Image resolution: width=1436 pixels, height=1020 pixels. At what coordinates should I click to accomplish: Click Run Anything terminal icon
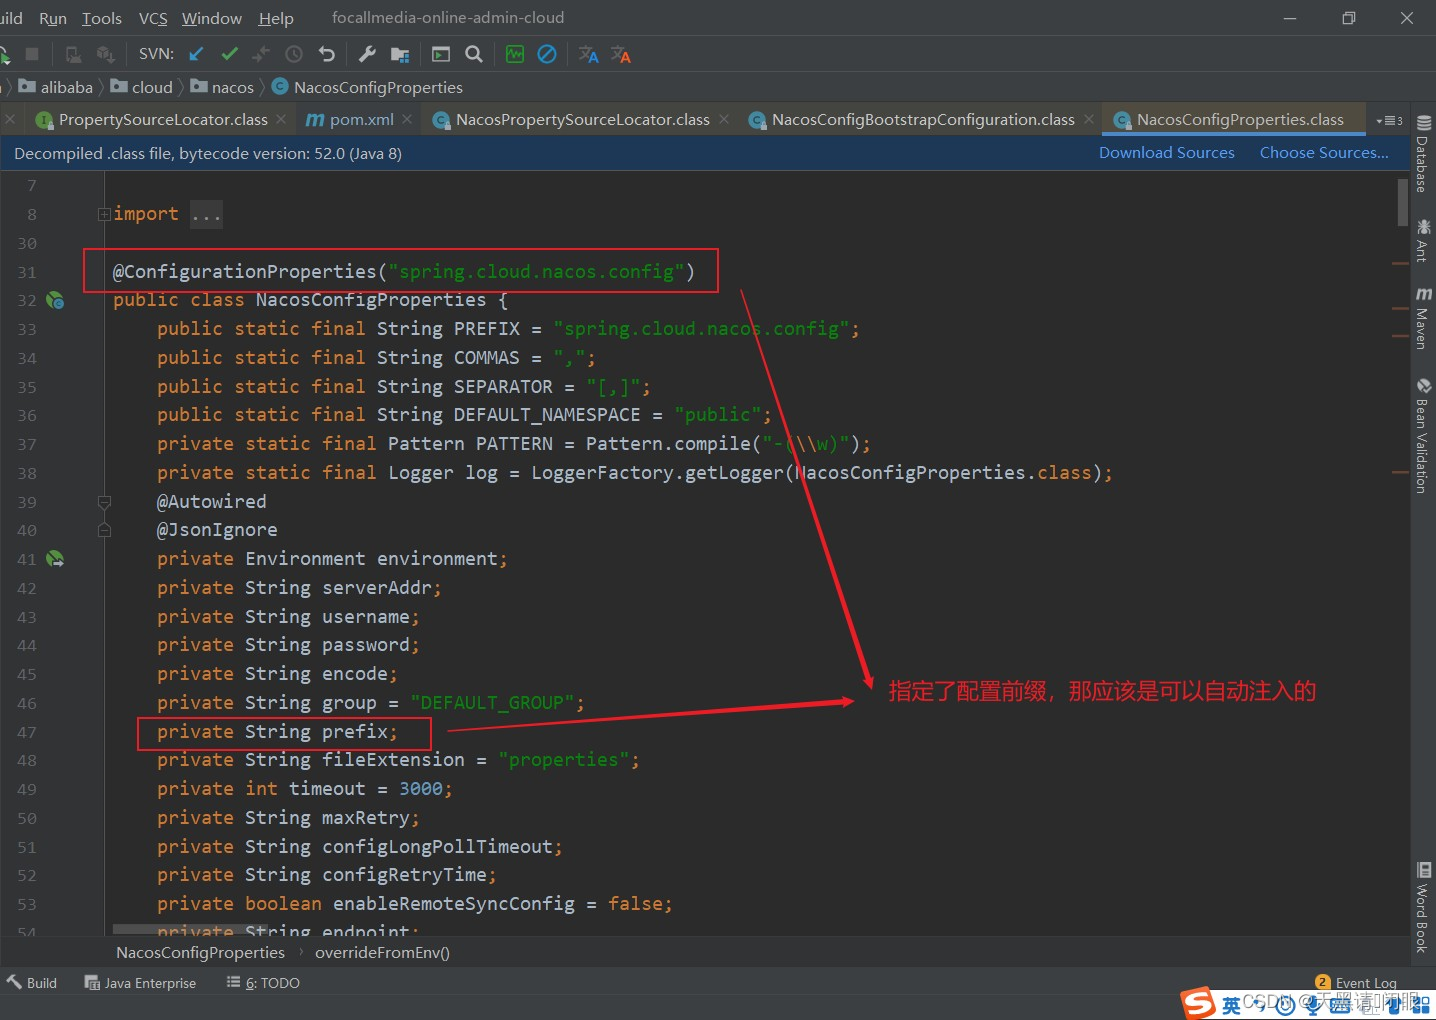click(441, 54)
